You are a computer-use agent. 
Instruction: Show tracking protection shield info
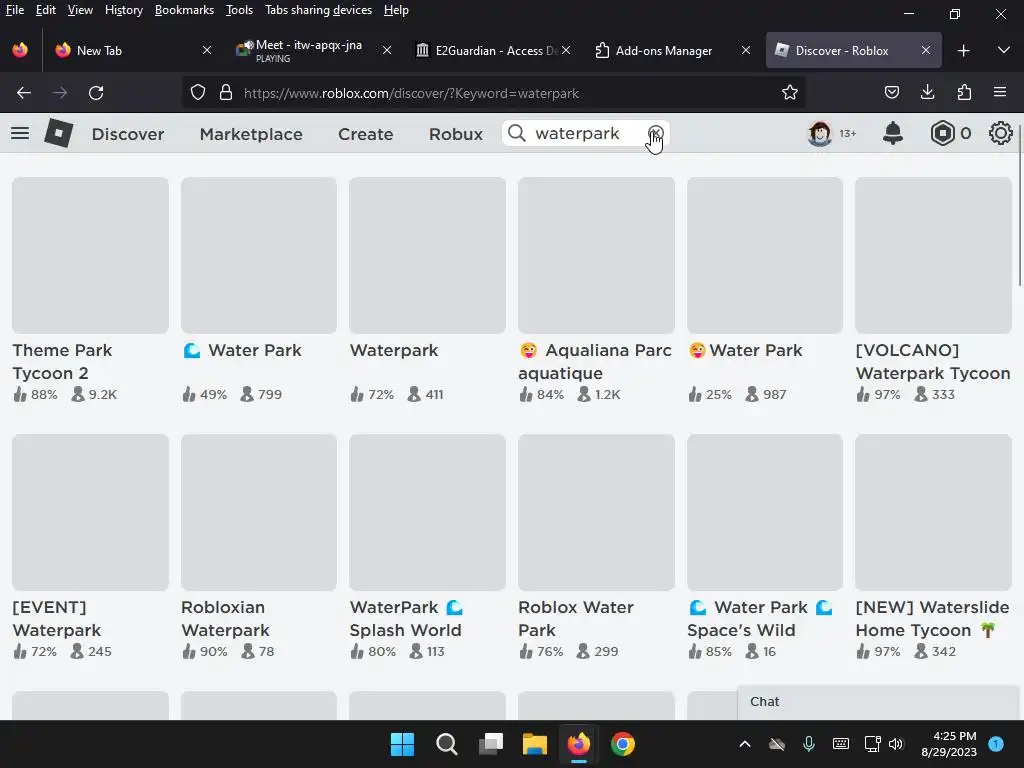coord(198,93)
